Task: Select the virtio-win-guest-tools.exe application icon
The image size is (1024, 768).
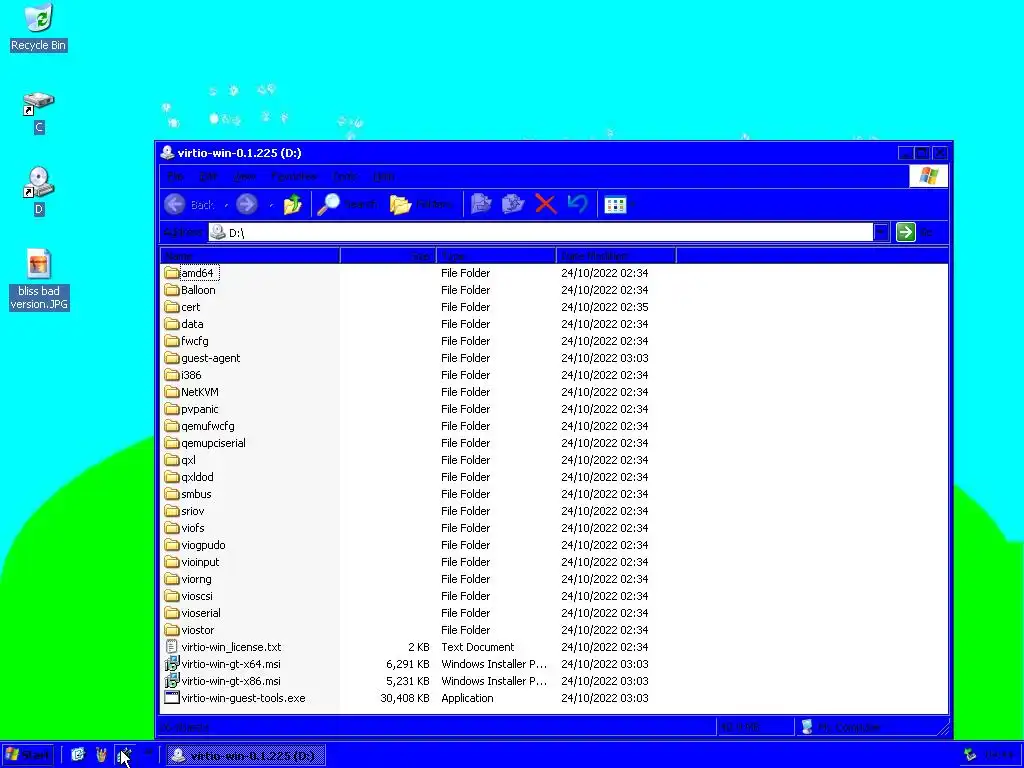Action: [x=172, y=698]
